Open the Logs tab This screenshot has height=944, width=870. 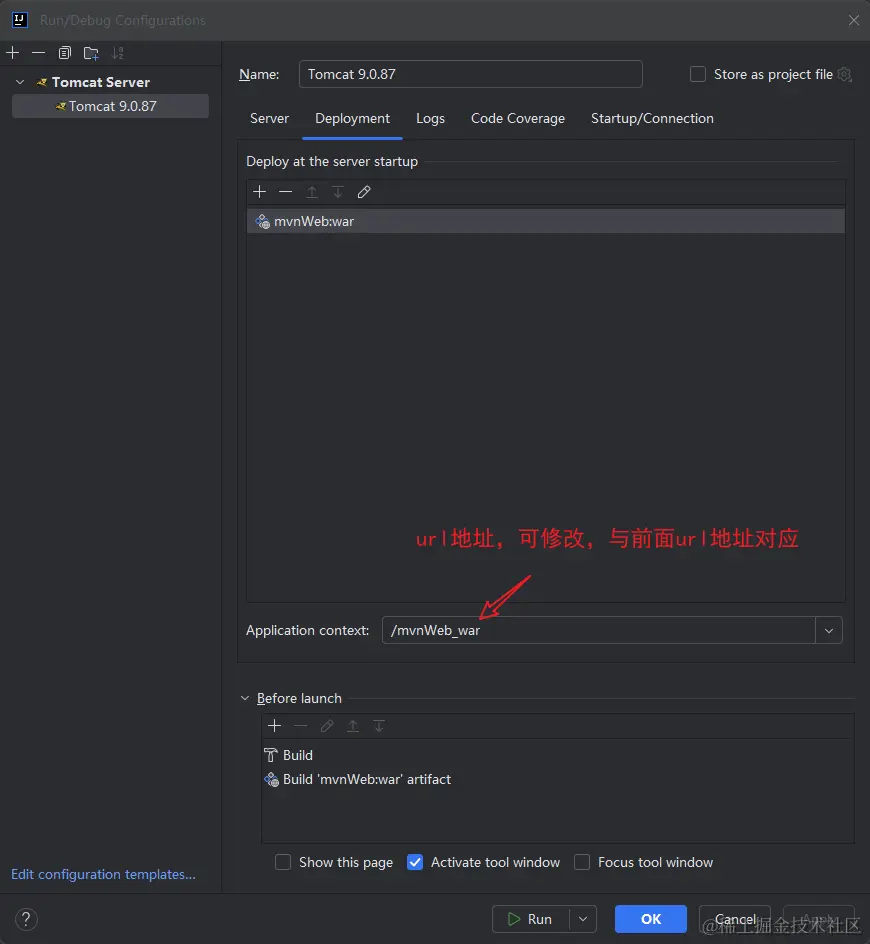click(430, 119)
